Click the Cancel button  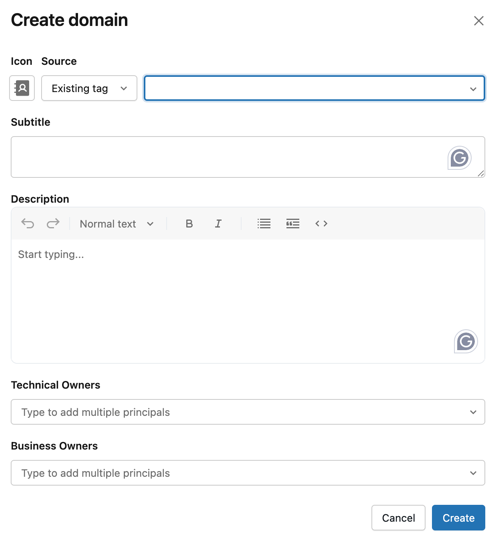coord(398,518)
